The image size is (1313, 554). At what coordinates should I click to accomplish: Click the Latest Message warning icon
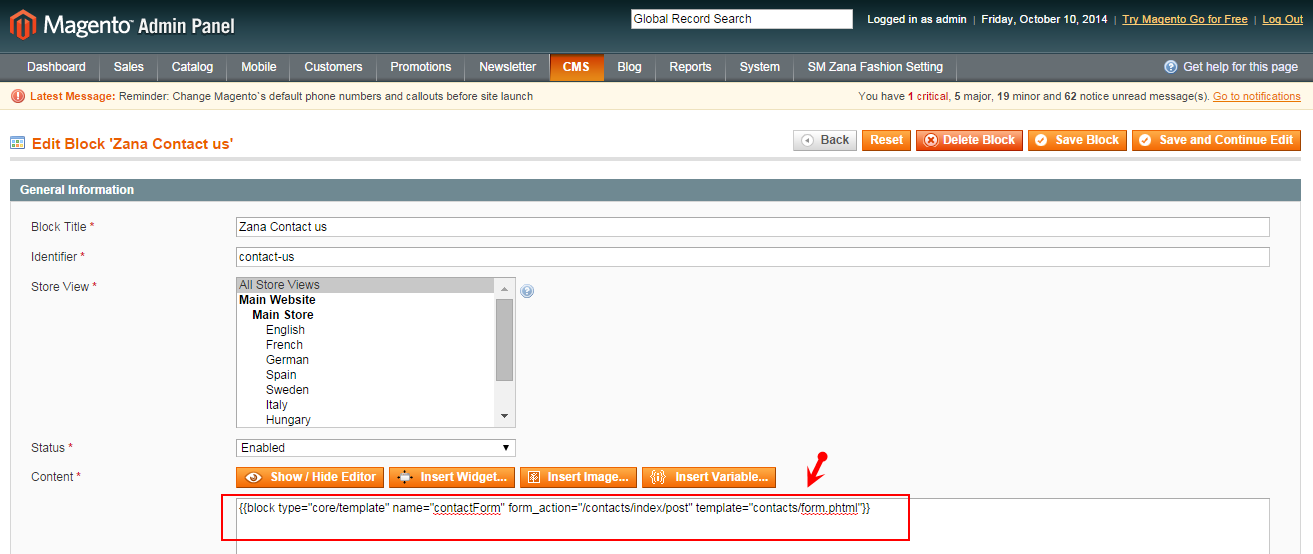coord(18,97)
